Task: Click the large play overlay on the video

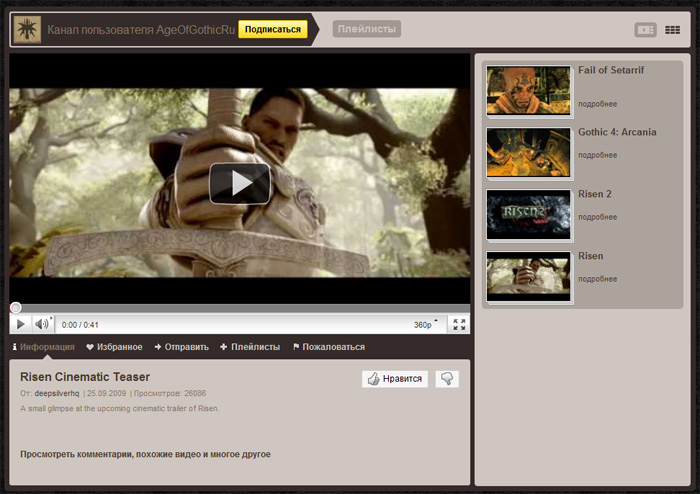Action: 239,183
